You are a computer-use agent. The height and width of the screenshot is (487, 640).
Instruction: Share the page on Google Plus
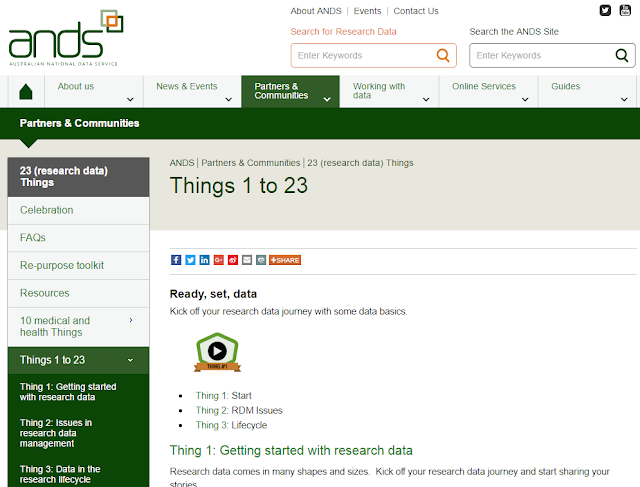(219, 260)
